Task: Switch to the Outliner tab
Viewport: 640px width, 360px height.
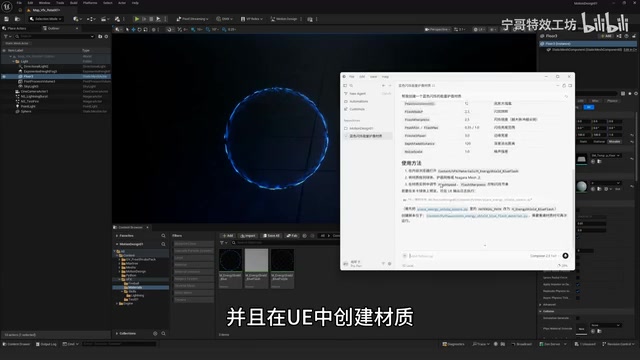Action: [52, 29]
